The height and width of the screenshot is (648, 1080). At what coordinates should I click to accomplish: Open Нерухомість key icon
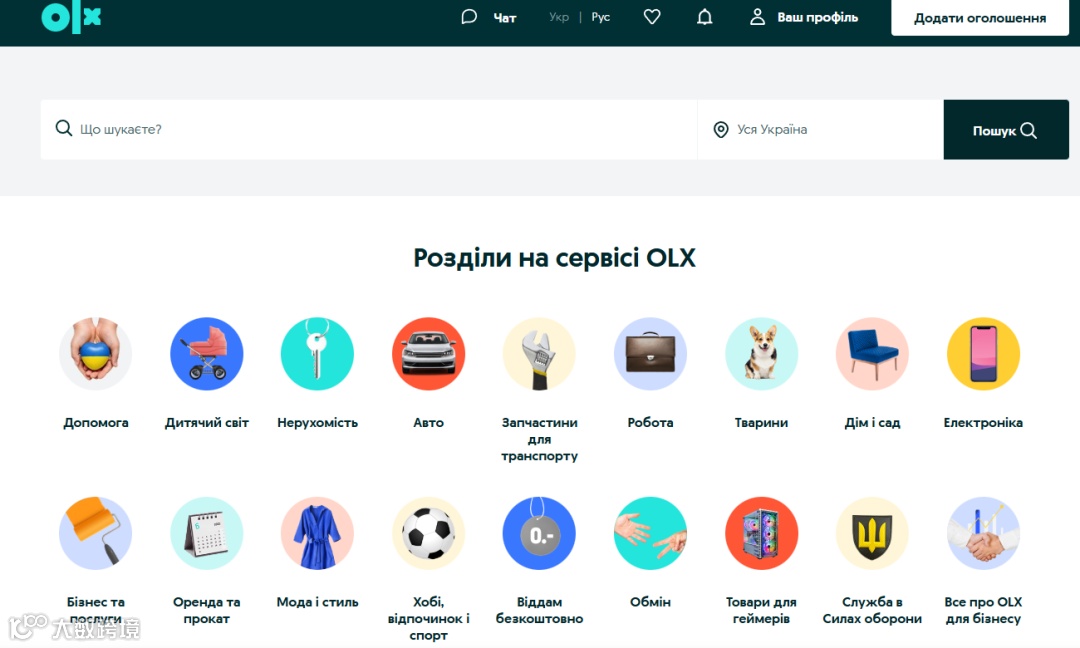pos(318,354)
